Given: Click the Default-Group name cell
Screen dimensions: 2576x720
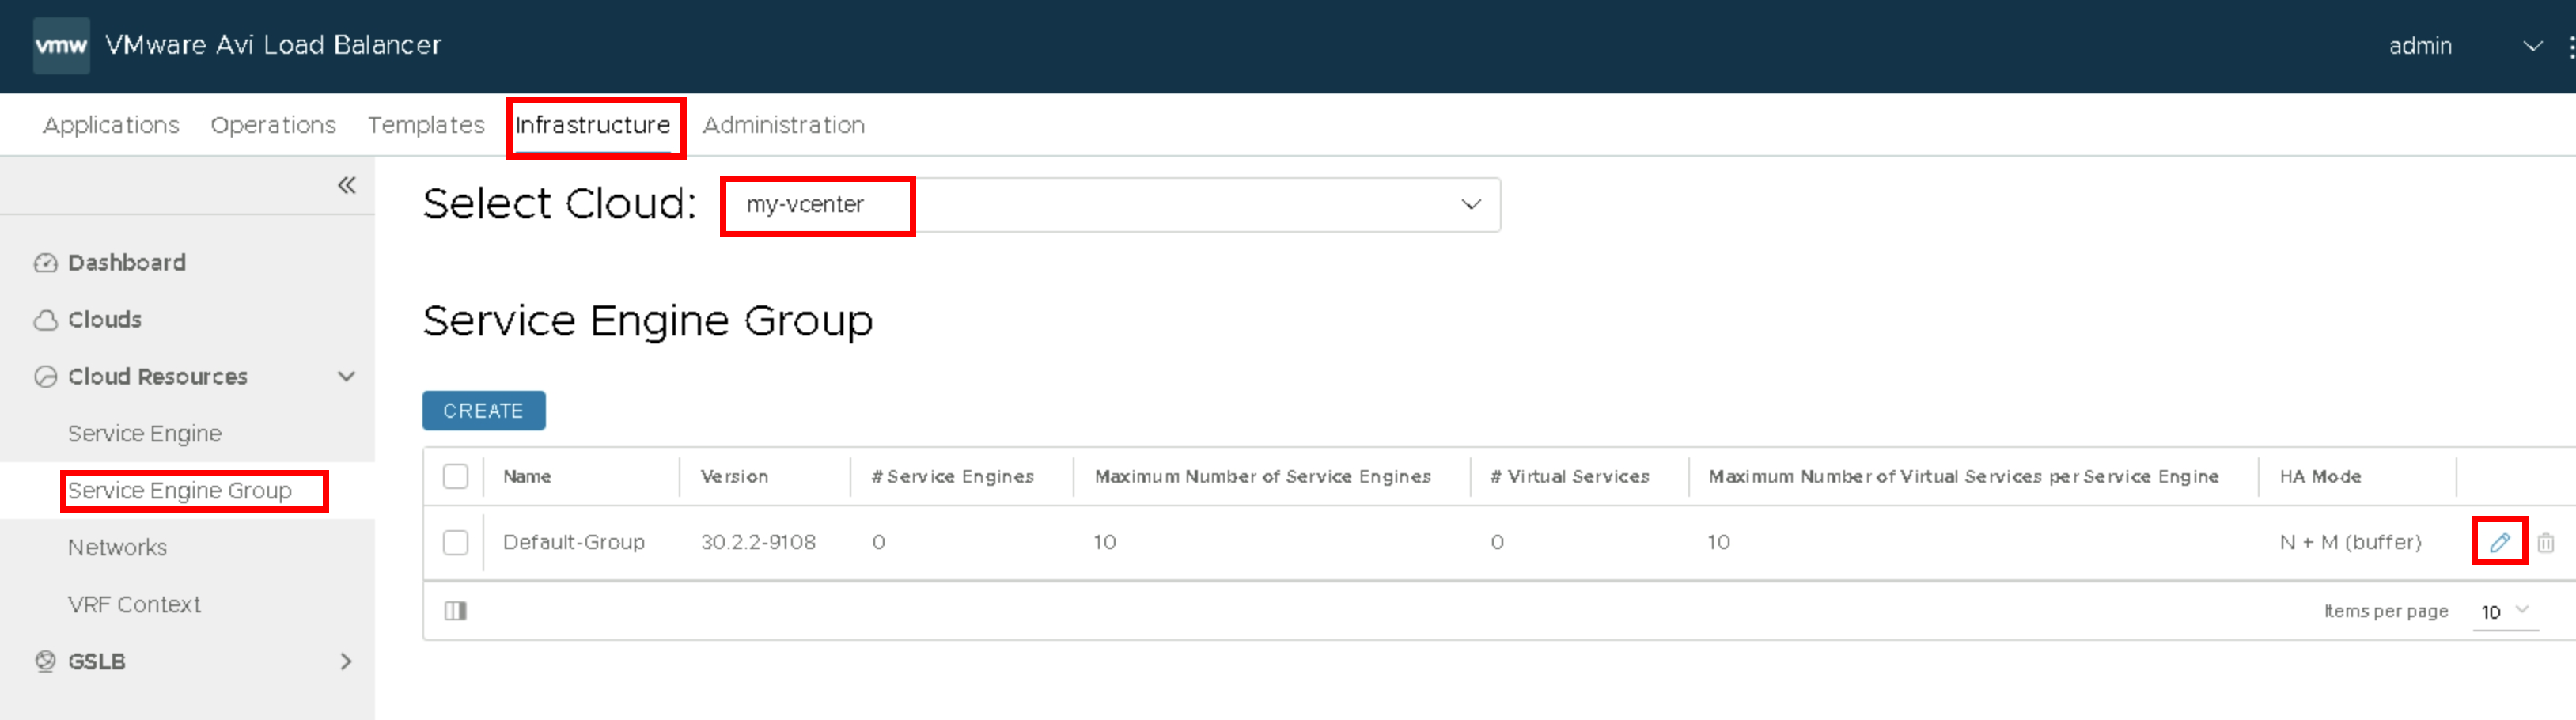Looking at the screenshot, I should point(574,542).
